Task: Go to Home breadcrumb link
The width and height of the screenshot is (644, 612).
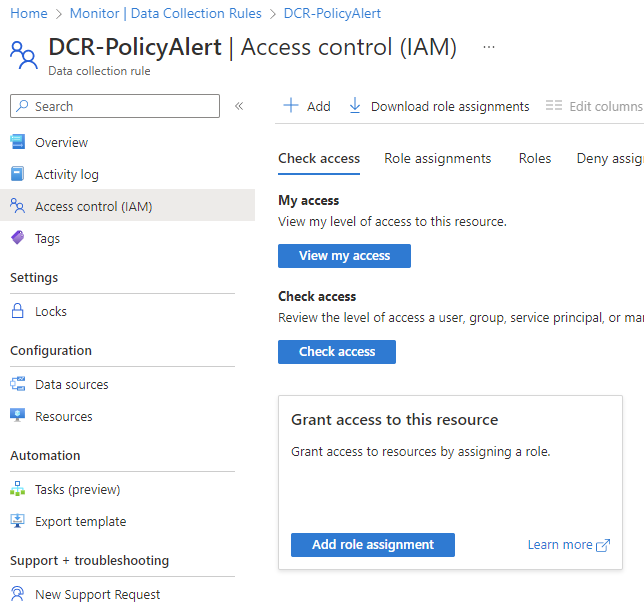Action: pos(29,14)
